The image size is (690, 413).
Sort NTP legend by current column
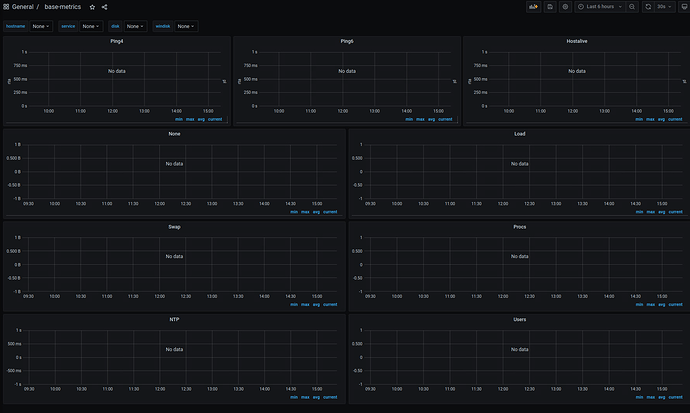(330, 397)
